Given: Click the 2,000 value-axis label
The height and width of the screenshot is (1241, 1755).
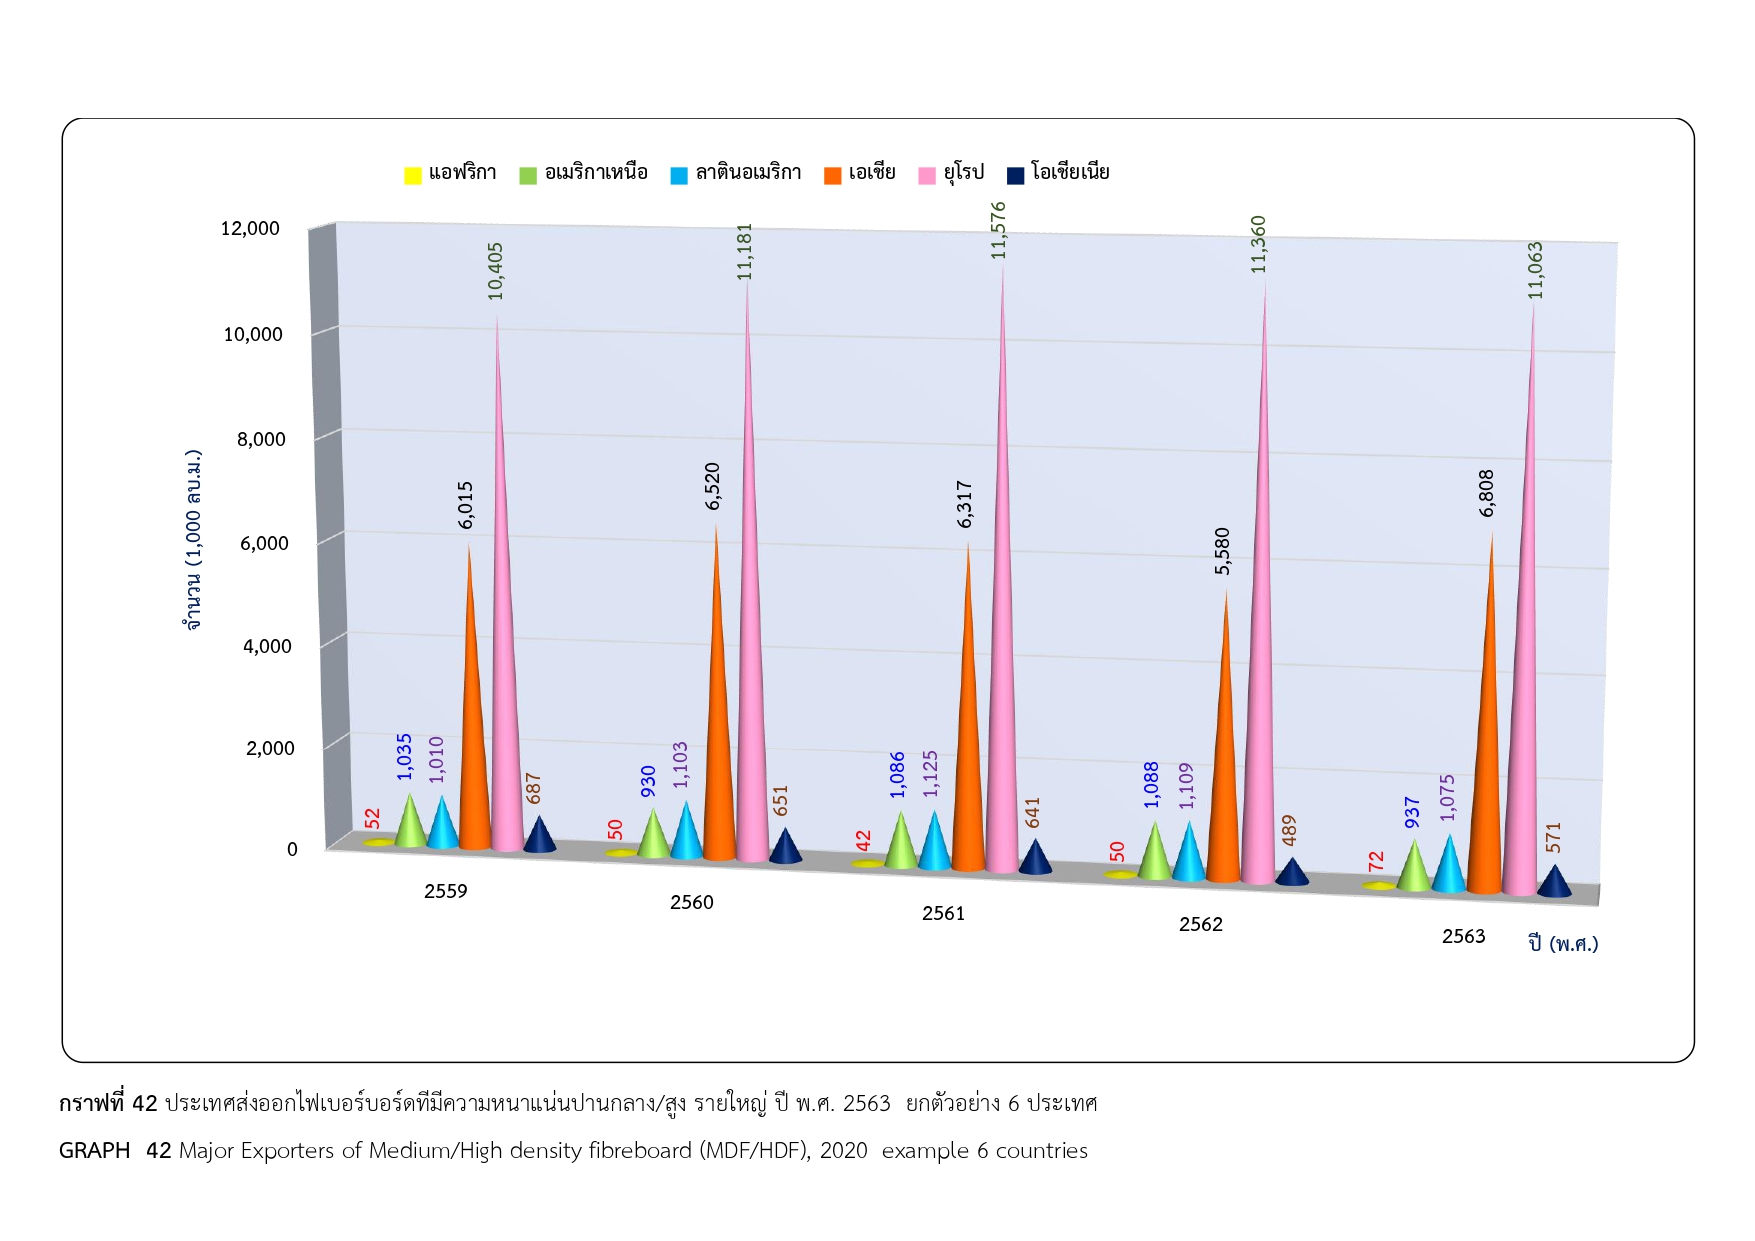Looking at the screenshot, I should point(270,749).
